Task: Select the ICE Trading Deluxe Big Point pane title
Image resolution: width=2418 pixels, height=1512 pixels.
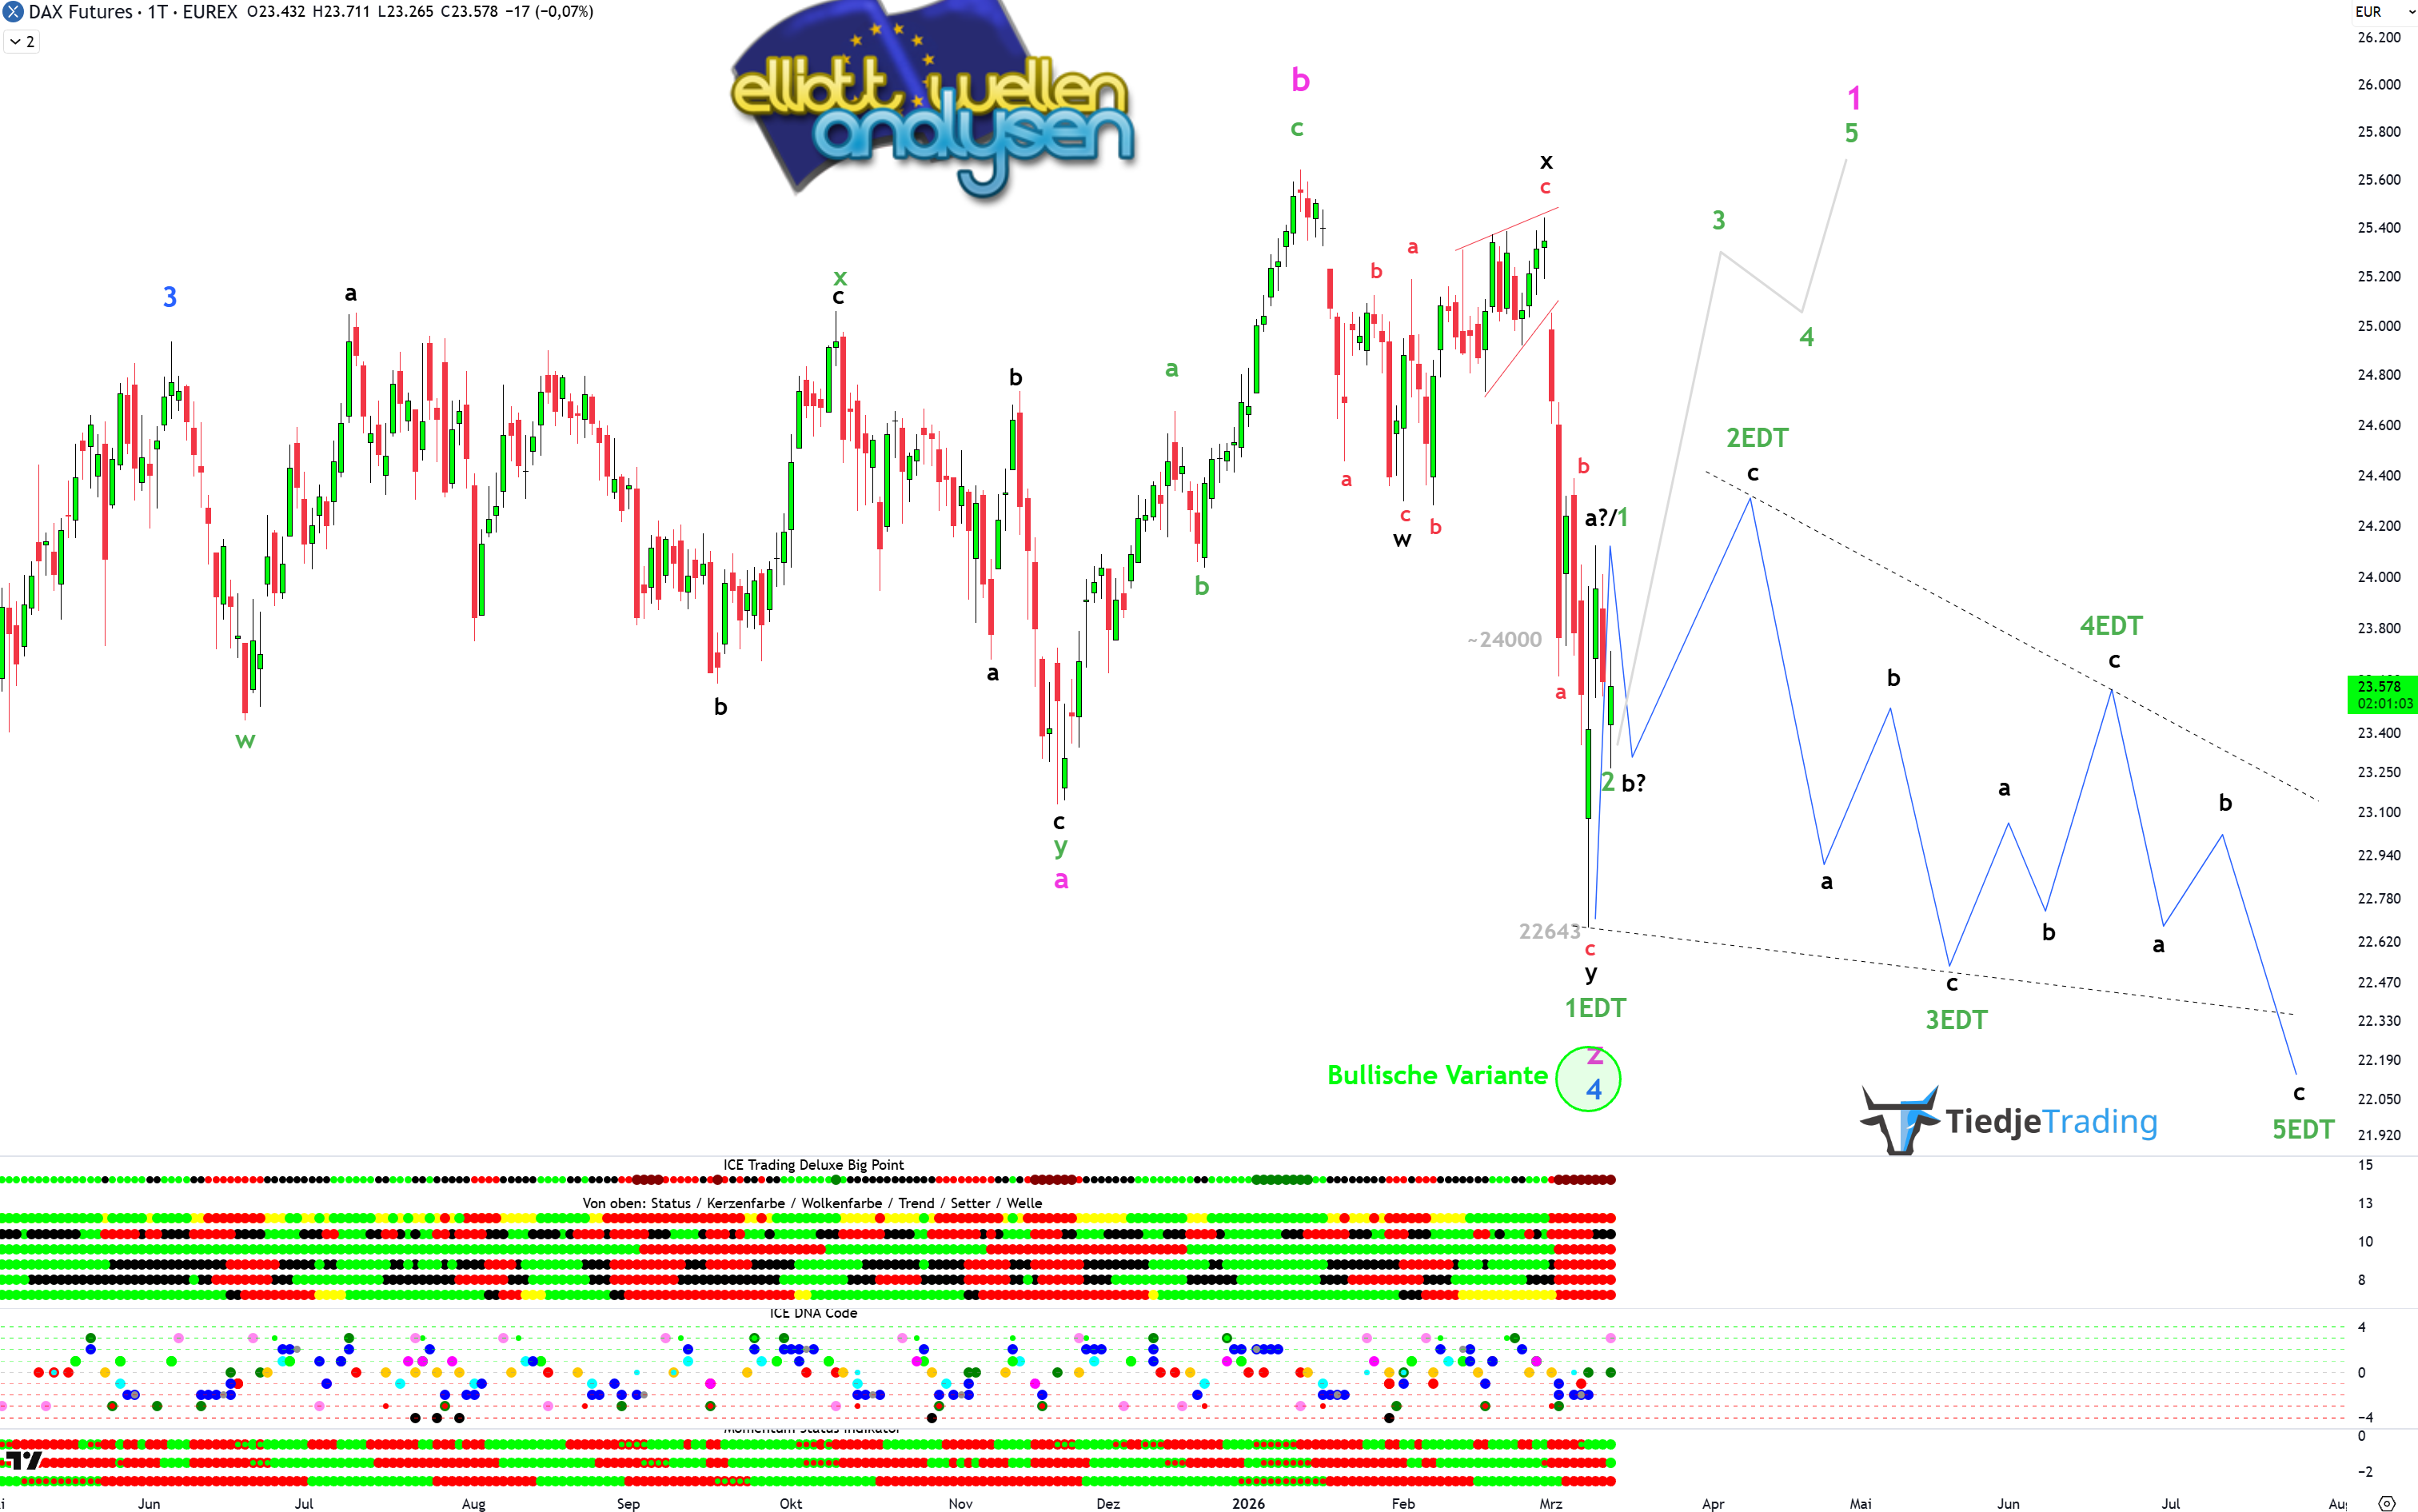Action: (x=813, y=1165)
